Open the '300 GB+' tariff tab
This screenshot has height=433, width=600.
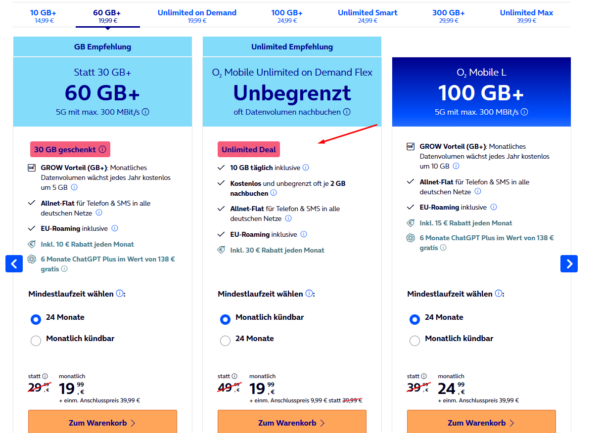click(449, 15)
